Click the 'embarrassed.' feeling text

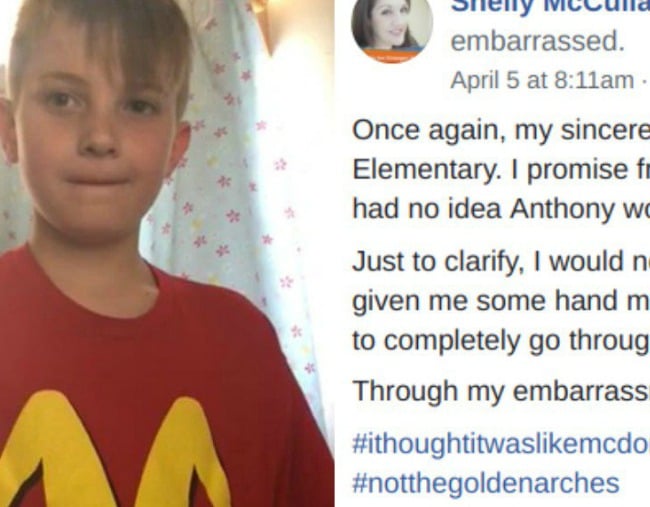(x=538, y=41)
